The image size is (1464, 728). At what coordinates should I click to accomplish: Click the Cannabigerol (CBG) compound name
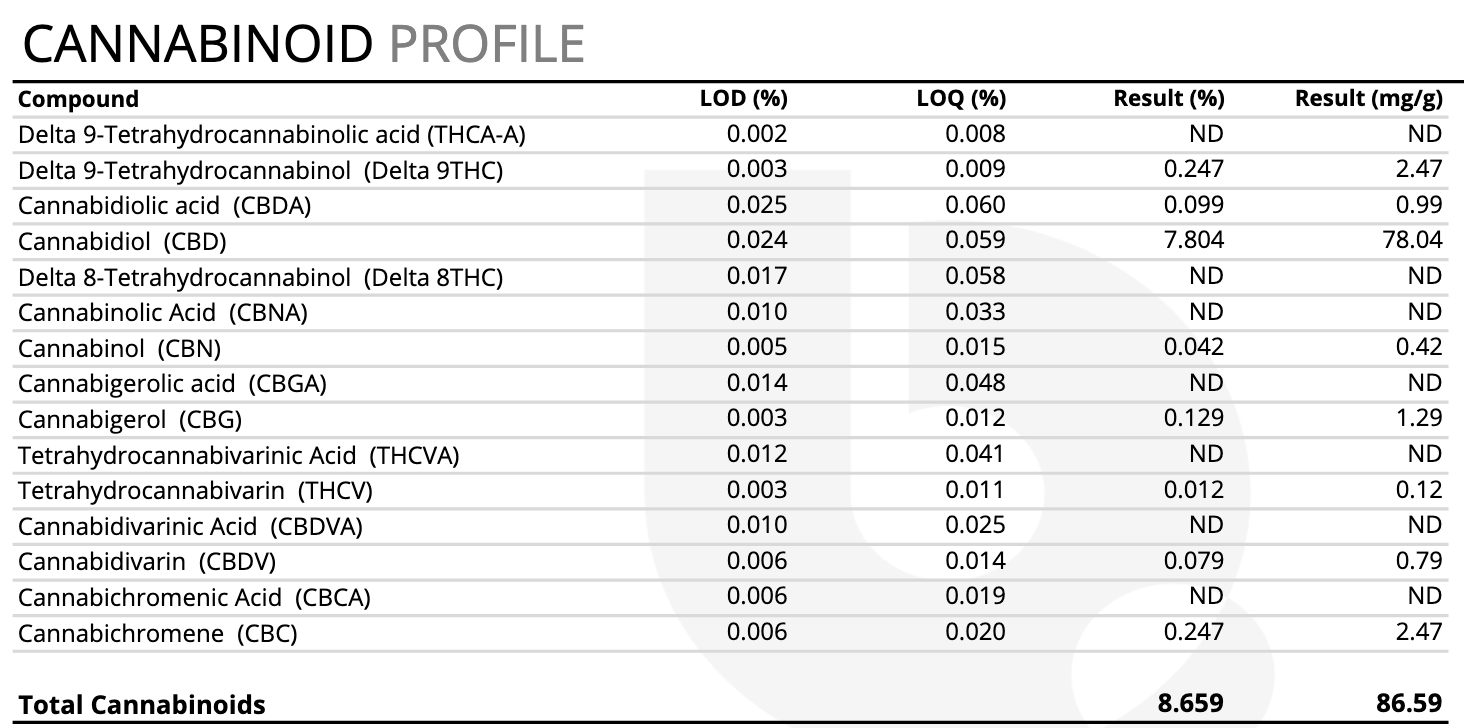(x=130, y=420)
